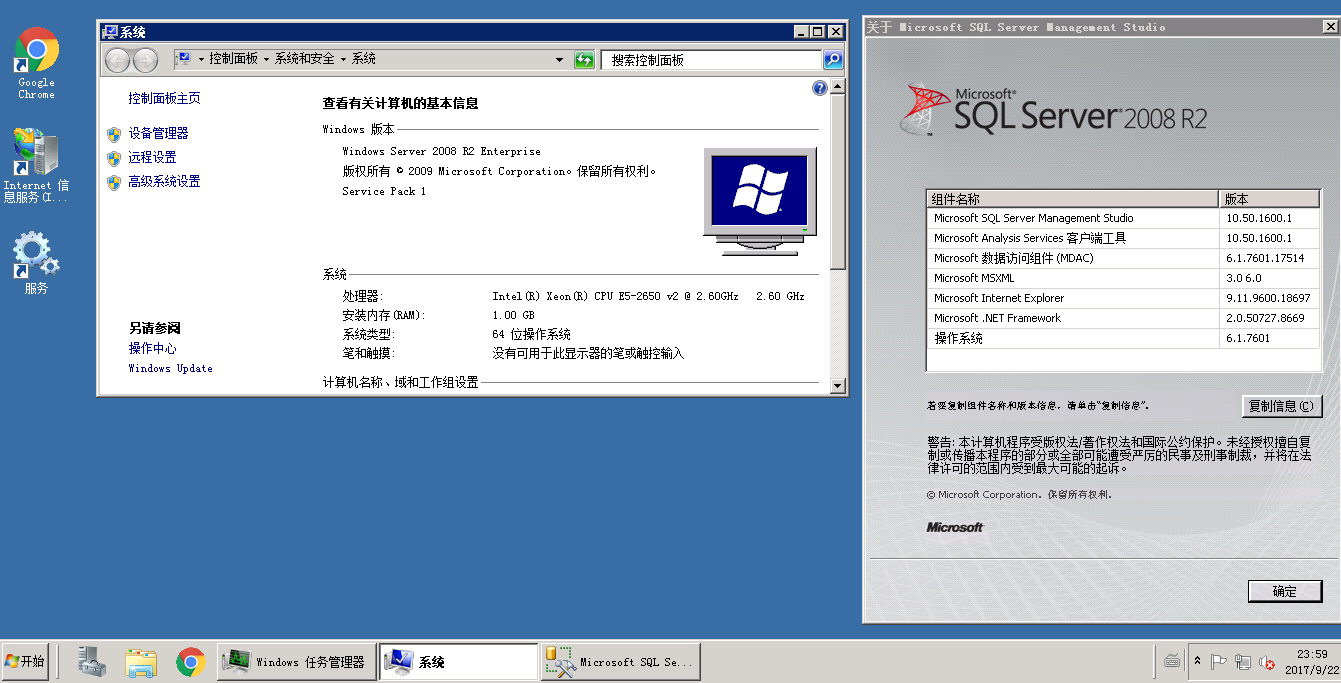Screen dimensions: 1341x683
Task: Open the 控制面板主页 link
Action: 164,98
